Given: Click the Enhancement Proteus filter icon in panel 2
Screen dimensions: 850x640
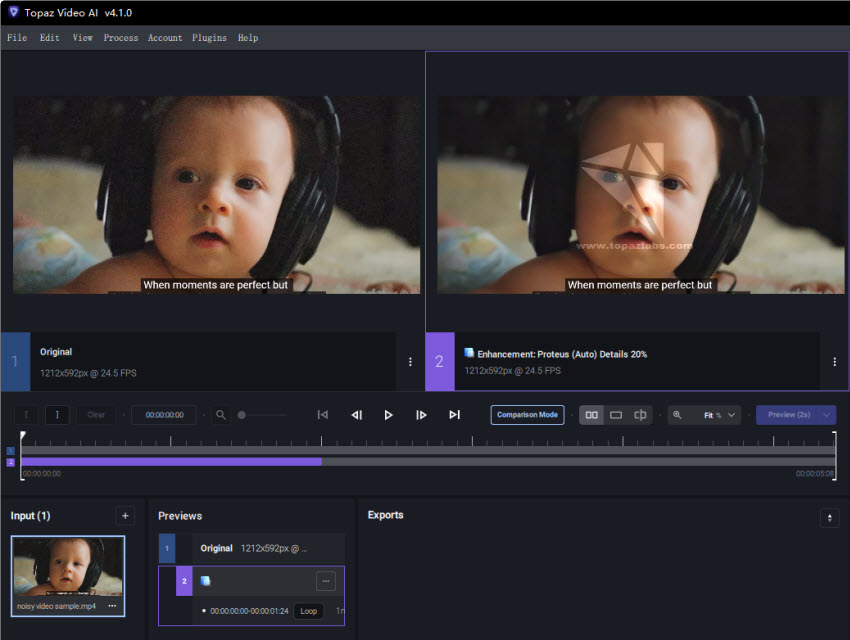Looking at the screenshot, I should point(469,353).
